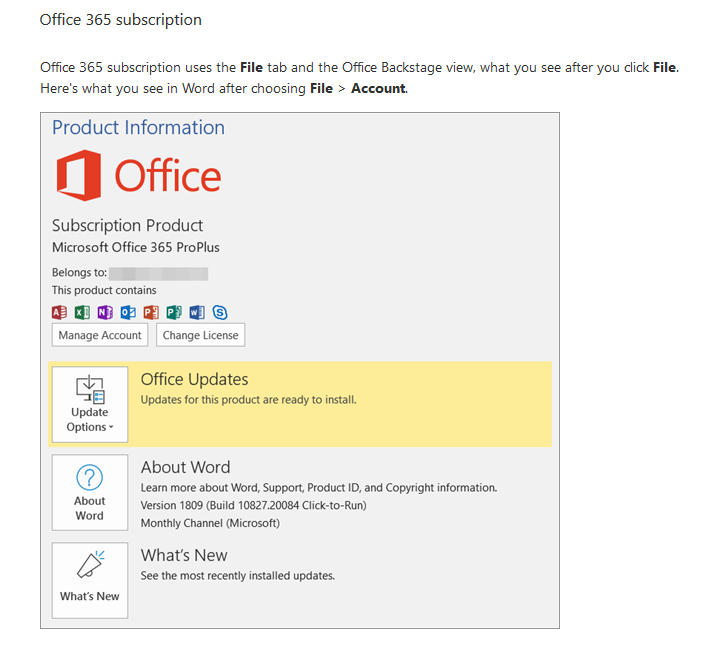Click the Word app icon

coord(197,313)
